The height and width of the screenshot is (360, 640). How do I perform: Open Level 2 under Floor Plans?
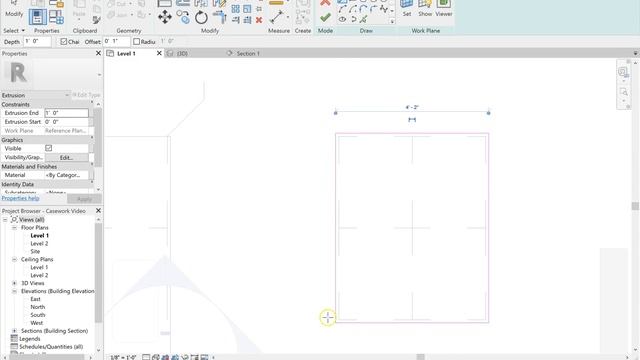pyautogui.click(x=39, y=244)
